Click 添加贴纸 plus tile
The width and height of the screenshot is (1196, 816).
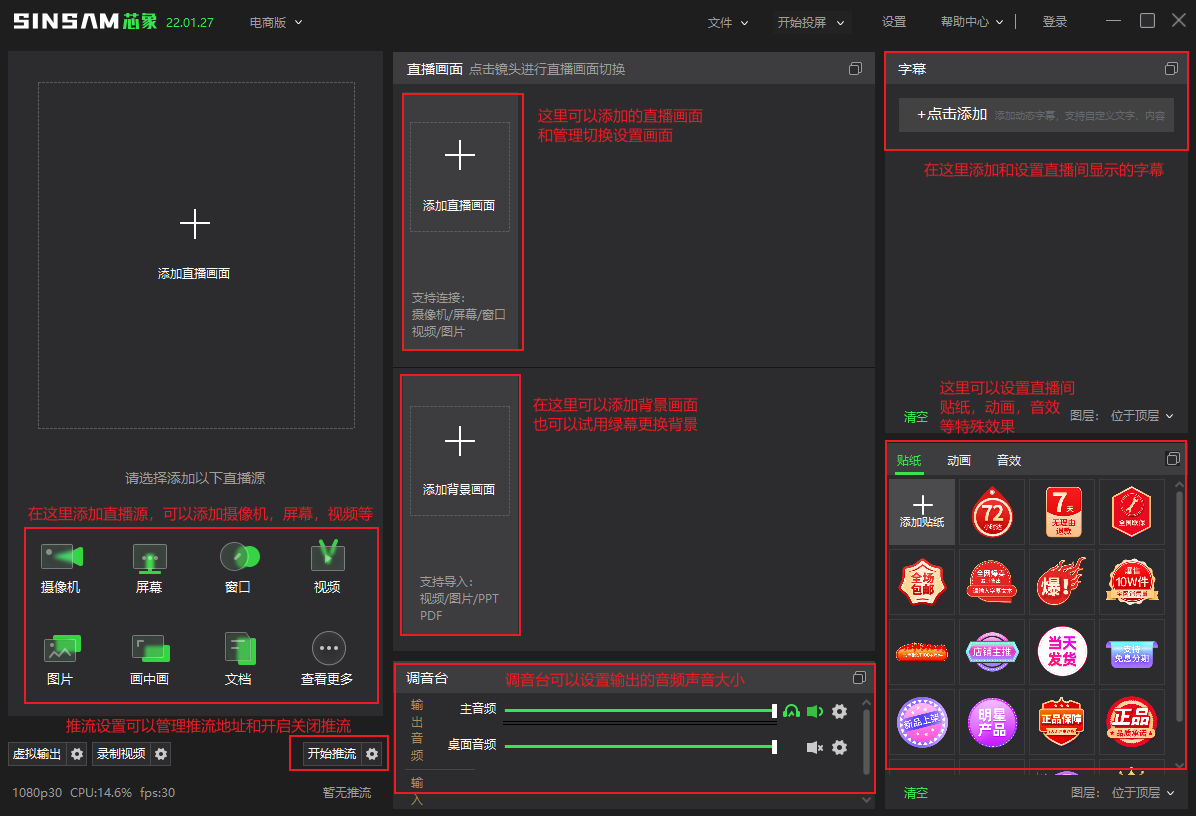[922, 512]
